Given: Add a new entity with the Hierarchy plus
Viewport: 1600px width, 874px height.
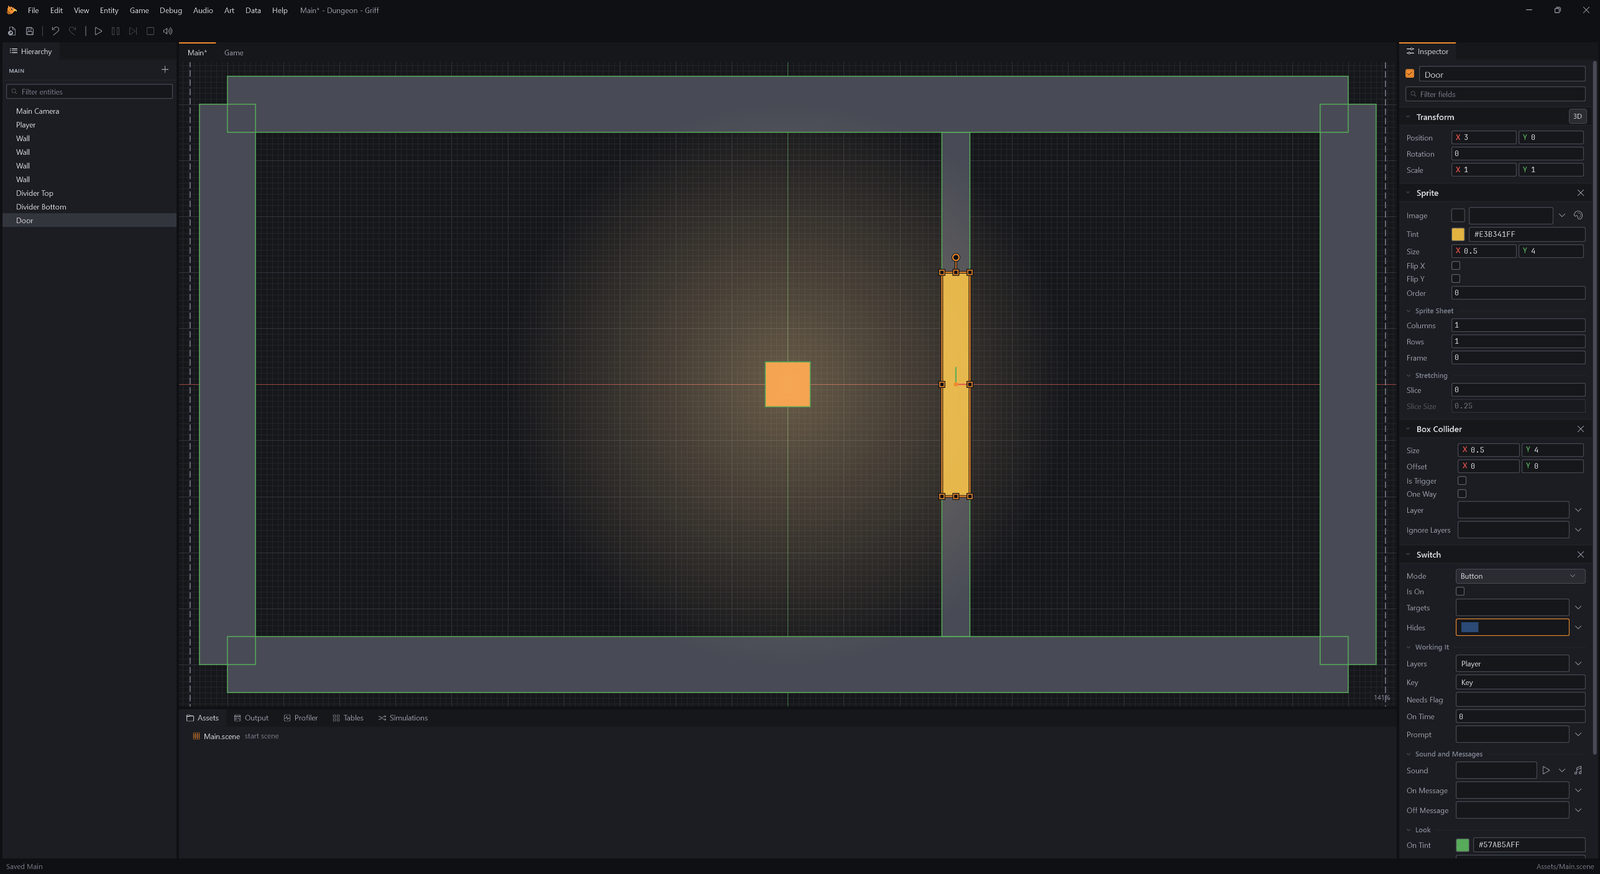Looking at the screenshot, I should coord(165,70).
